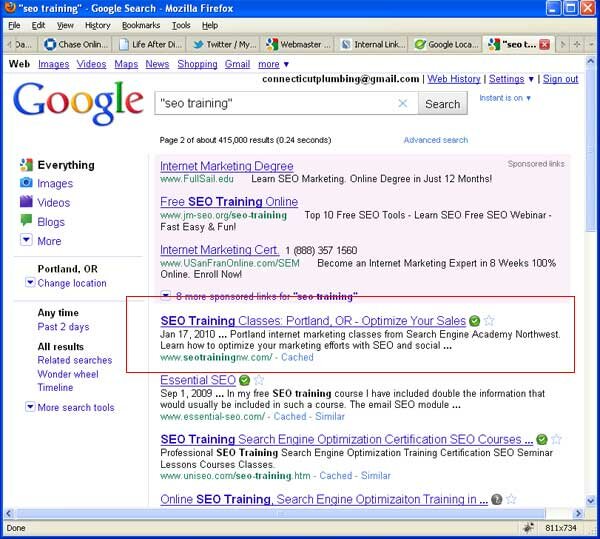Click Similar link for www.essential-seo.com
The image size is (600, 539).
(x=330, y=416)
